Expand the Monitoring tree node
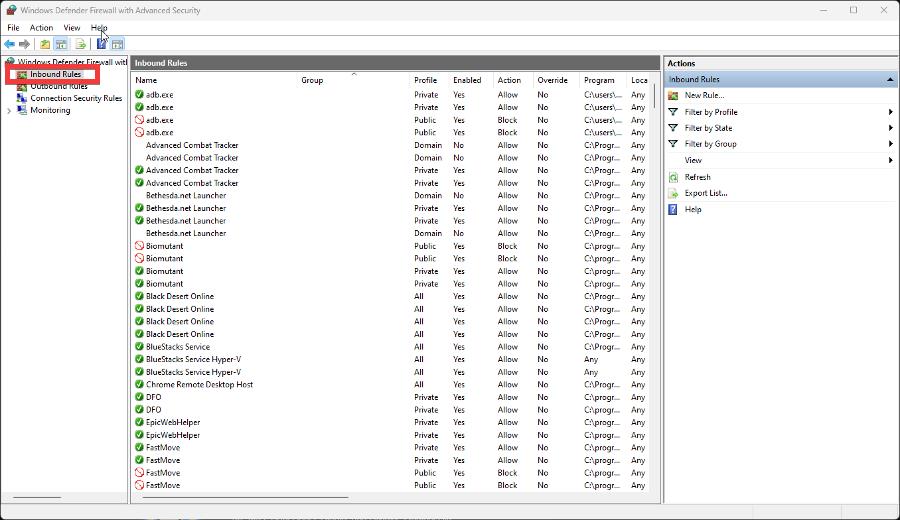The width and height of the screenshot is (900, 520). [x=9, y=111]
